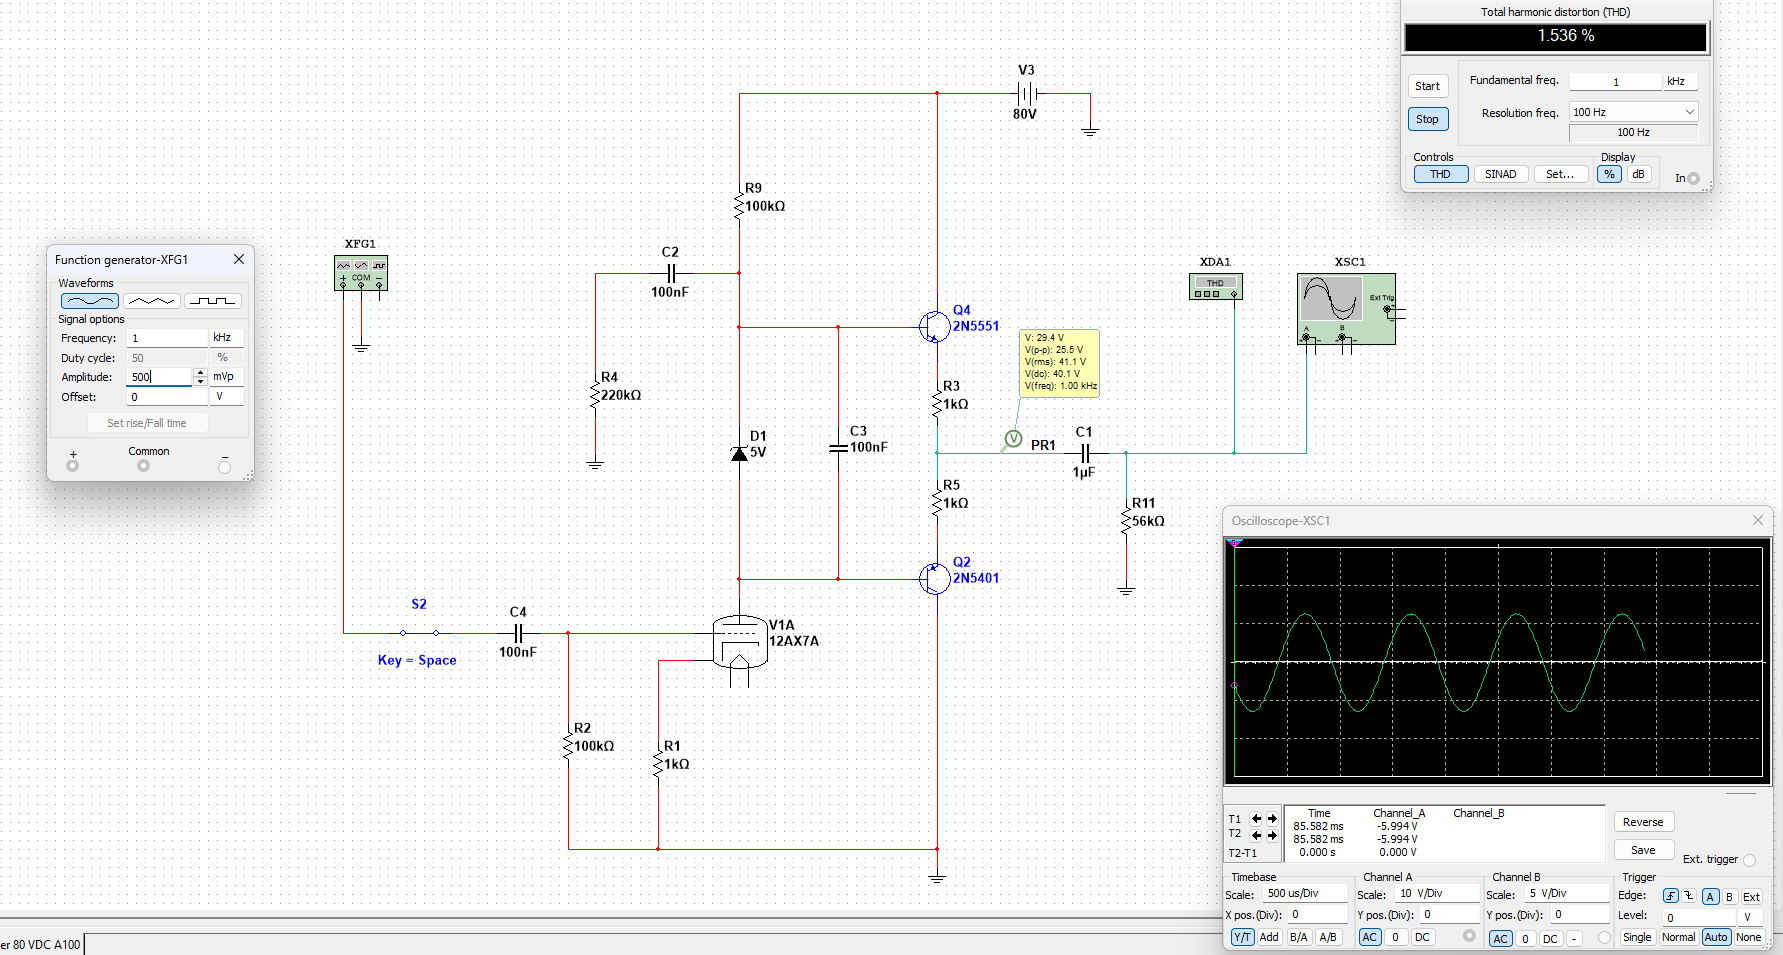Move oscilloscope cursor T1 left

pyautogui.click(x=1256, y=818)
